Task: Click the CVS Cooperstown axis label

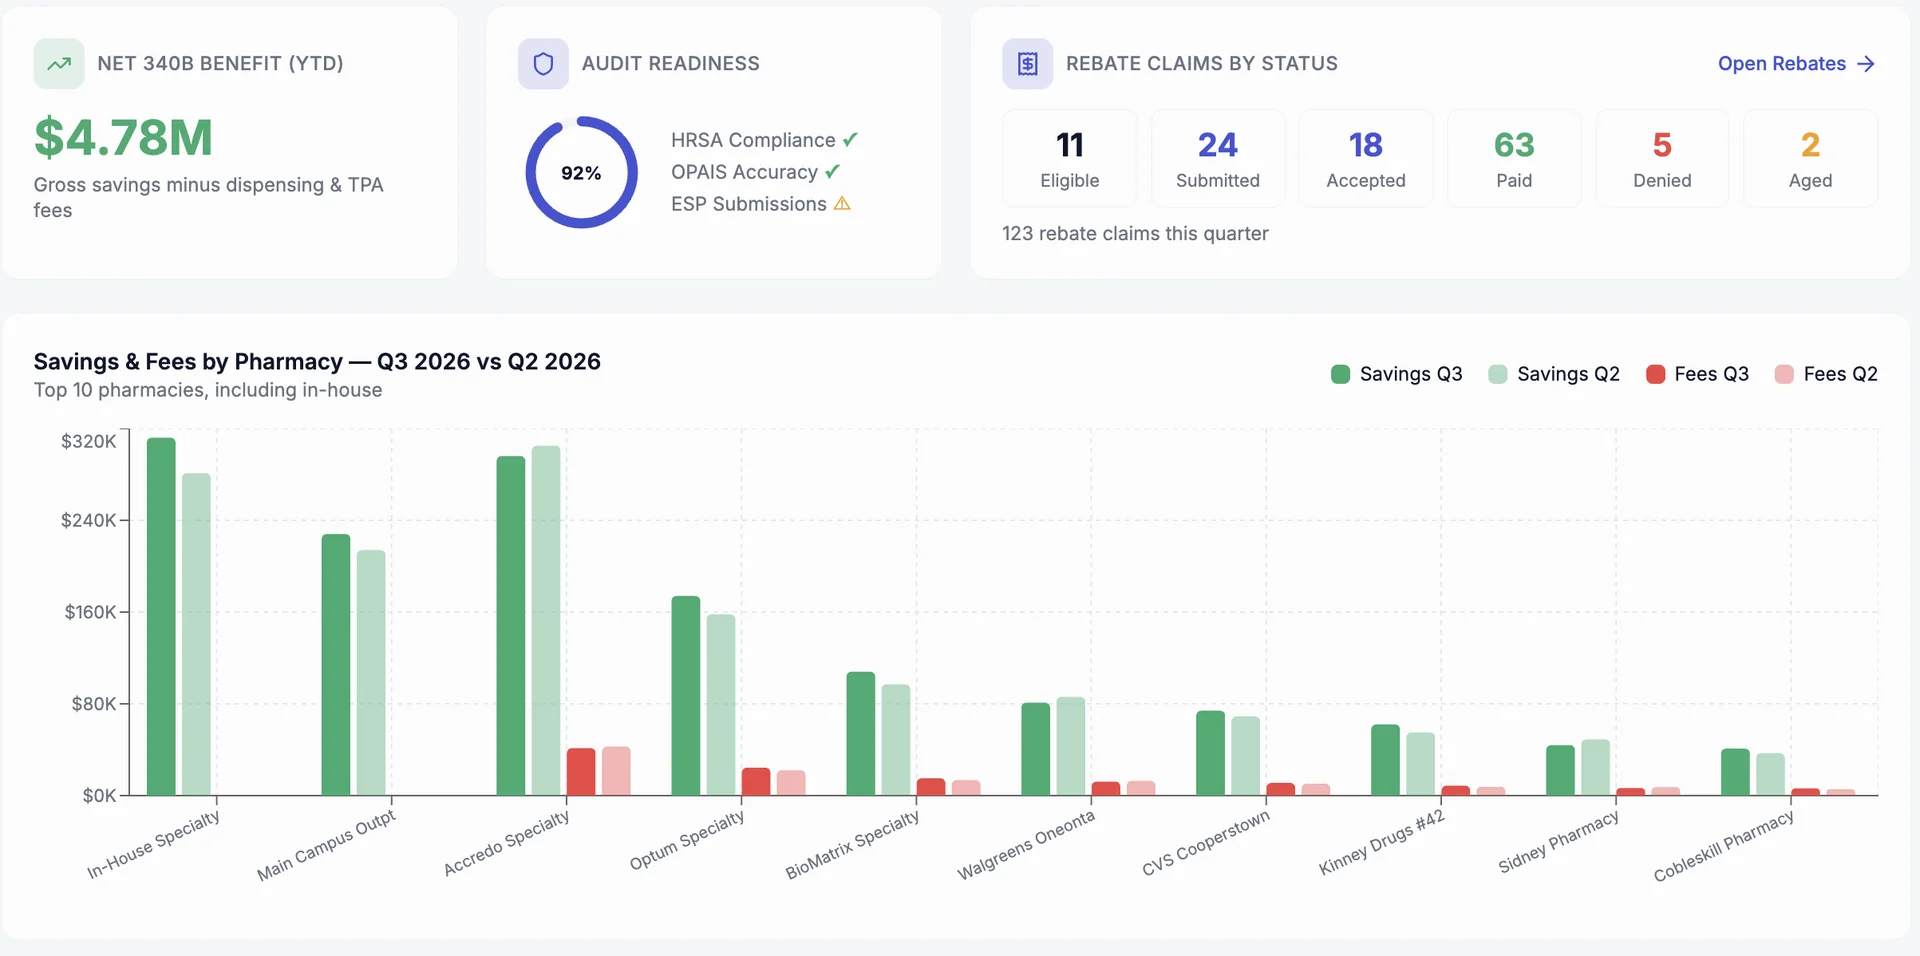Action: pos(1206,842)
